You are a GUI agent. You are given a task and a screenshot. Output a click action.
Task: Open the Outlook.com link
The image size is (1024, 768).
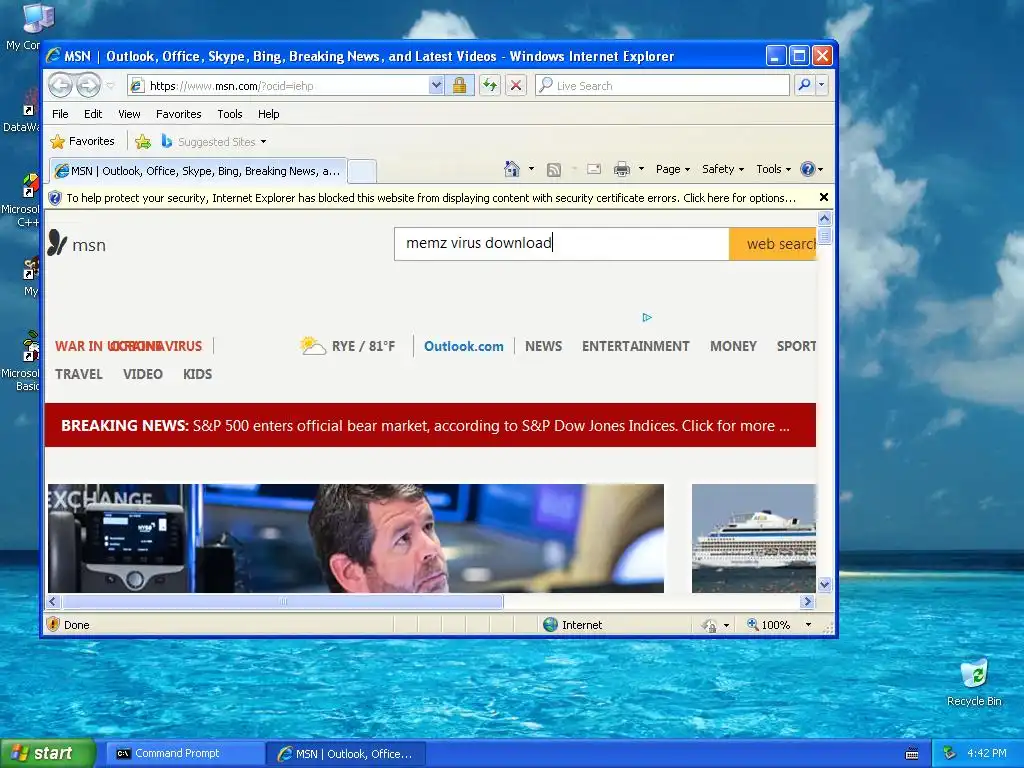point(464,346)
